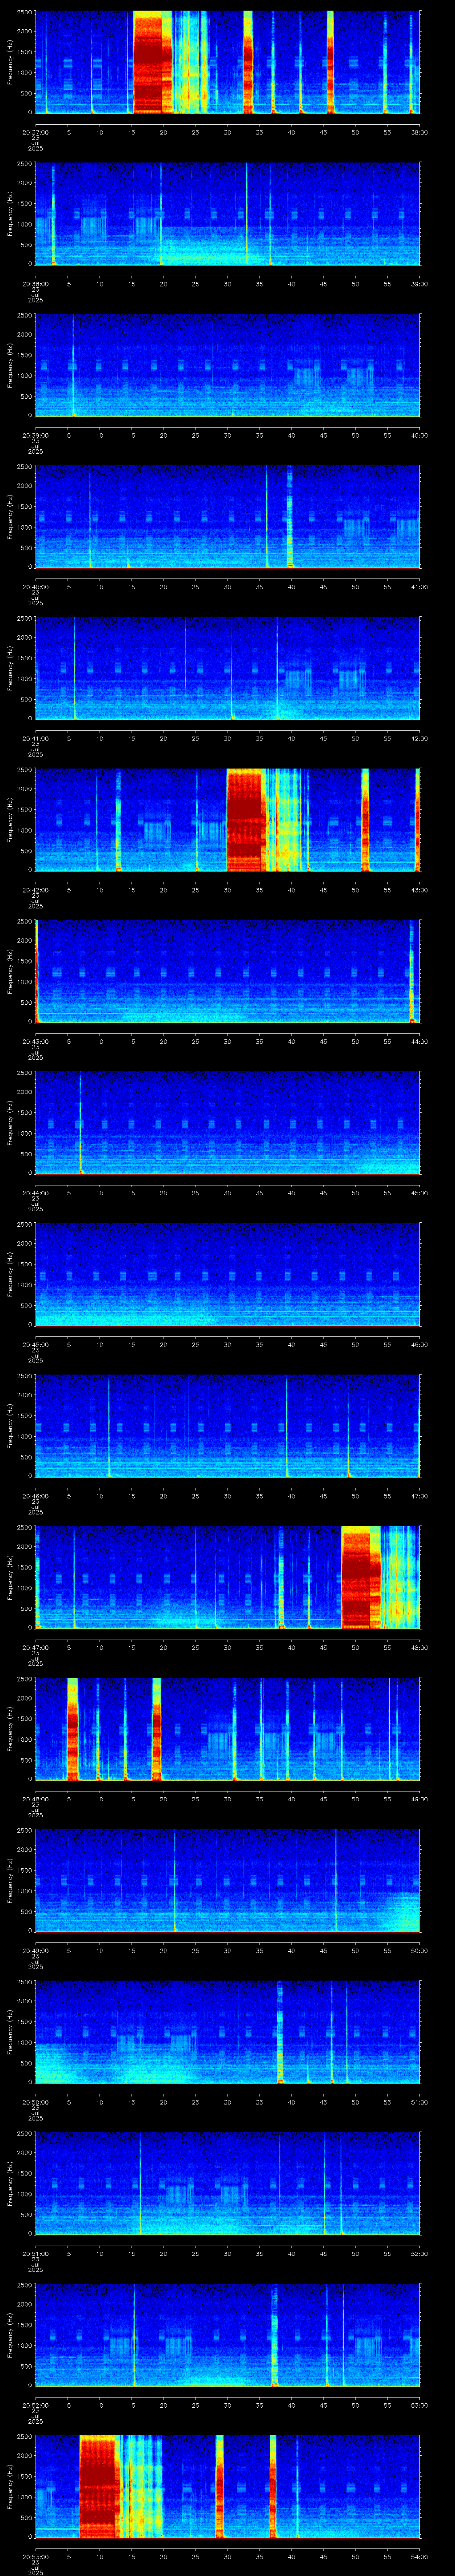Click the '20:43:00' start label
The width and height of the screenshot is (455, 2576).
36,1042
